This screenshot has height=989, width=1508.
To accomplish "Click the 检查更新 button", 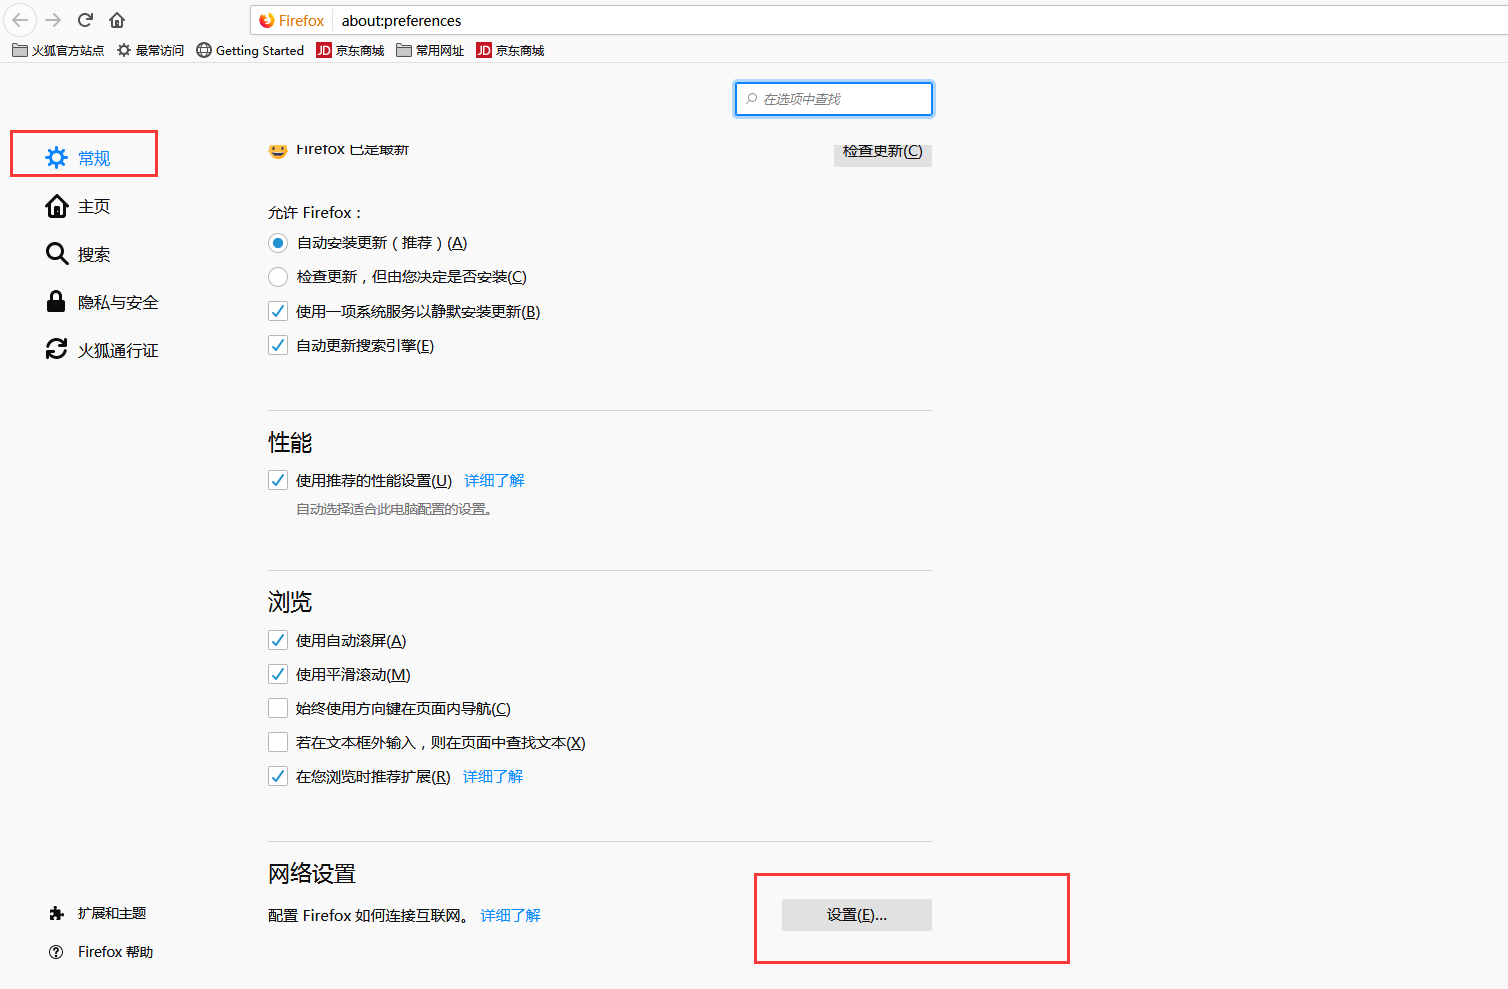I will 883,153.
